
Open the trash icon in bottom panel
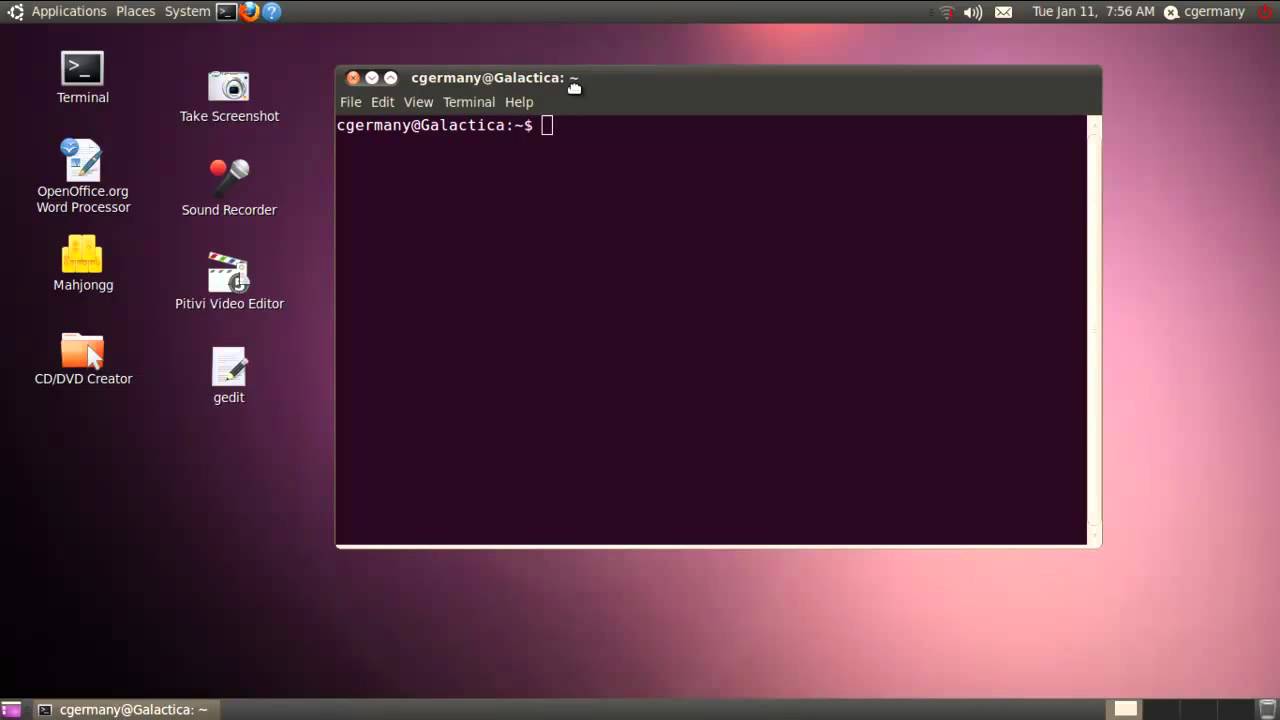(1267, 709)
